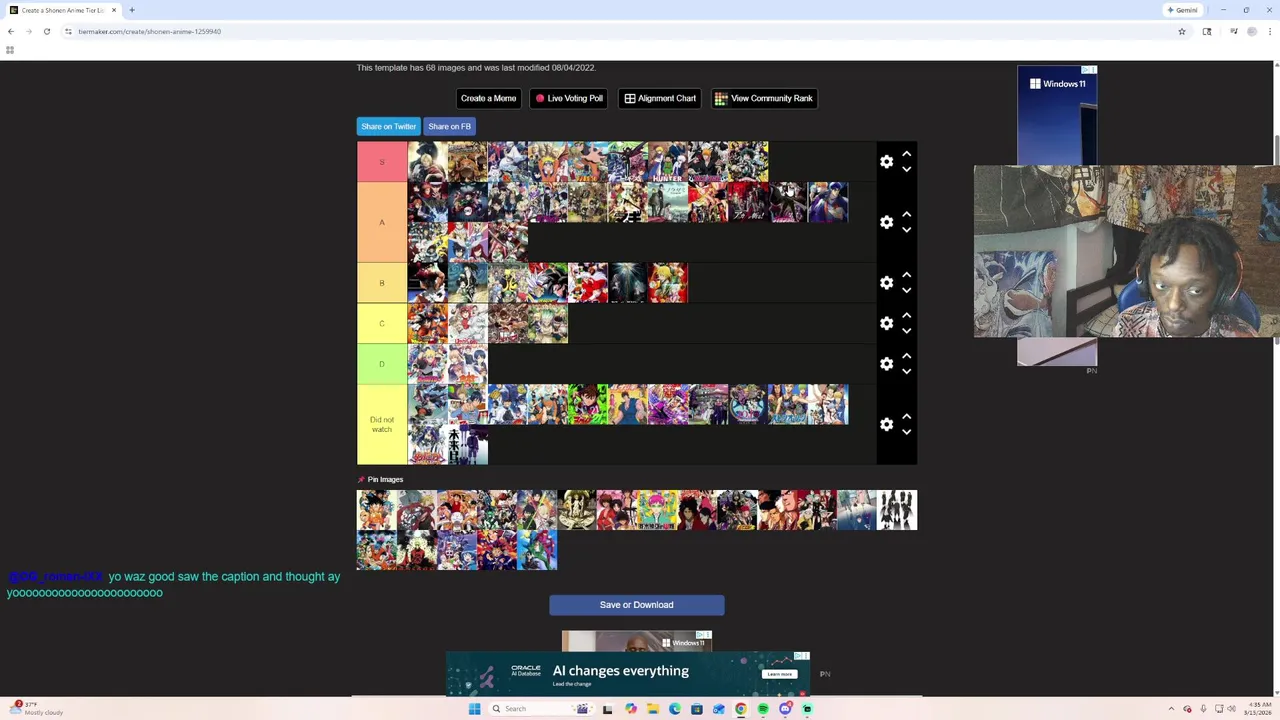Image resolution: width=1280 pixels, height=720 pixels.
Task: Select the Did not watch tier label
Action: point(382,425)
